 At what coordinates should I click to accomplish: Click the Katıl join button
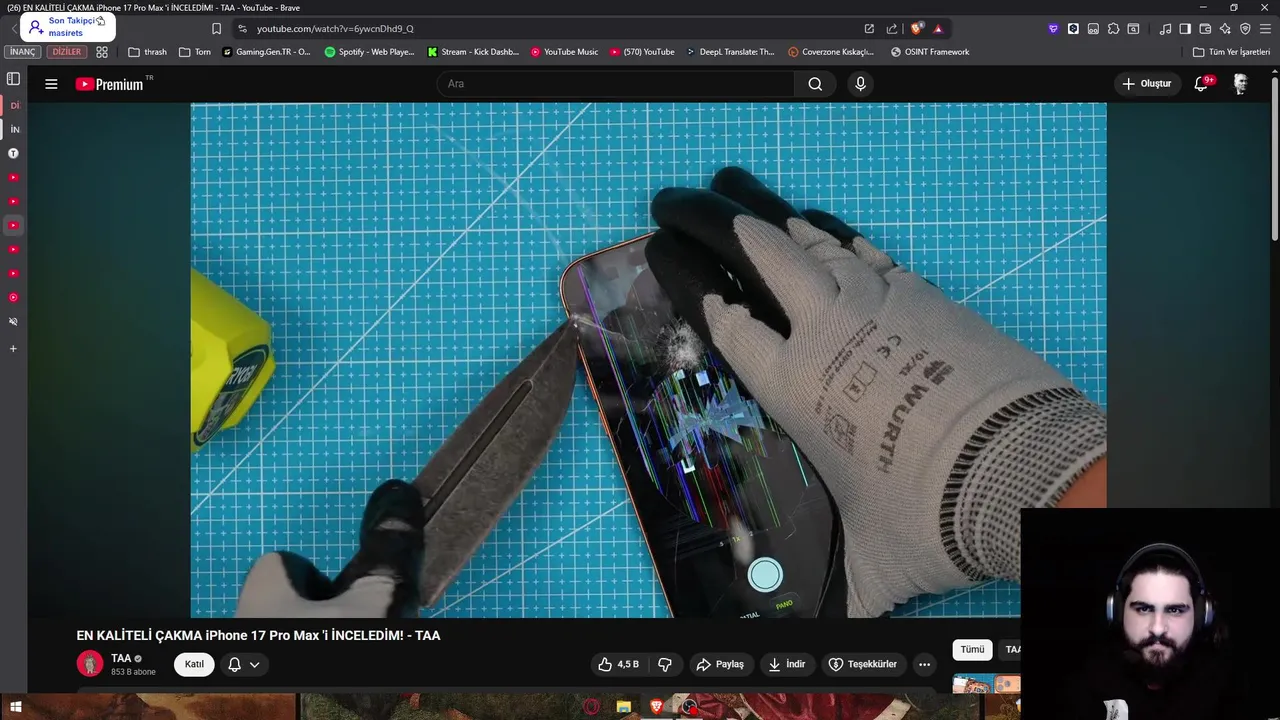tap(194, 664)
